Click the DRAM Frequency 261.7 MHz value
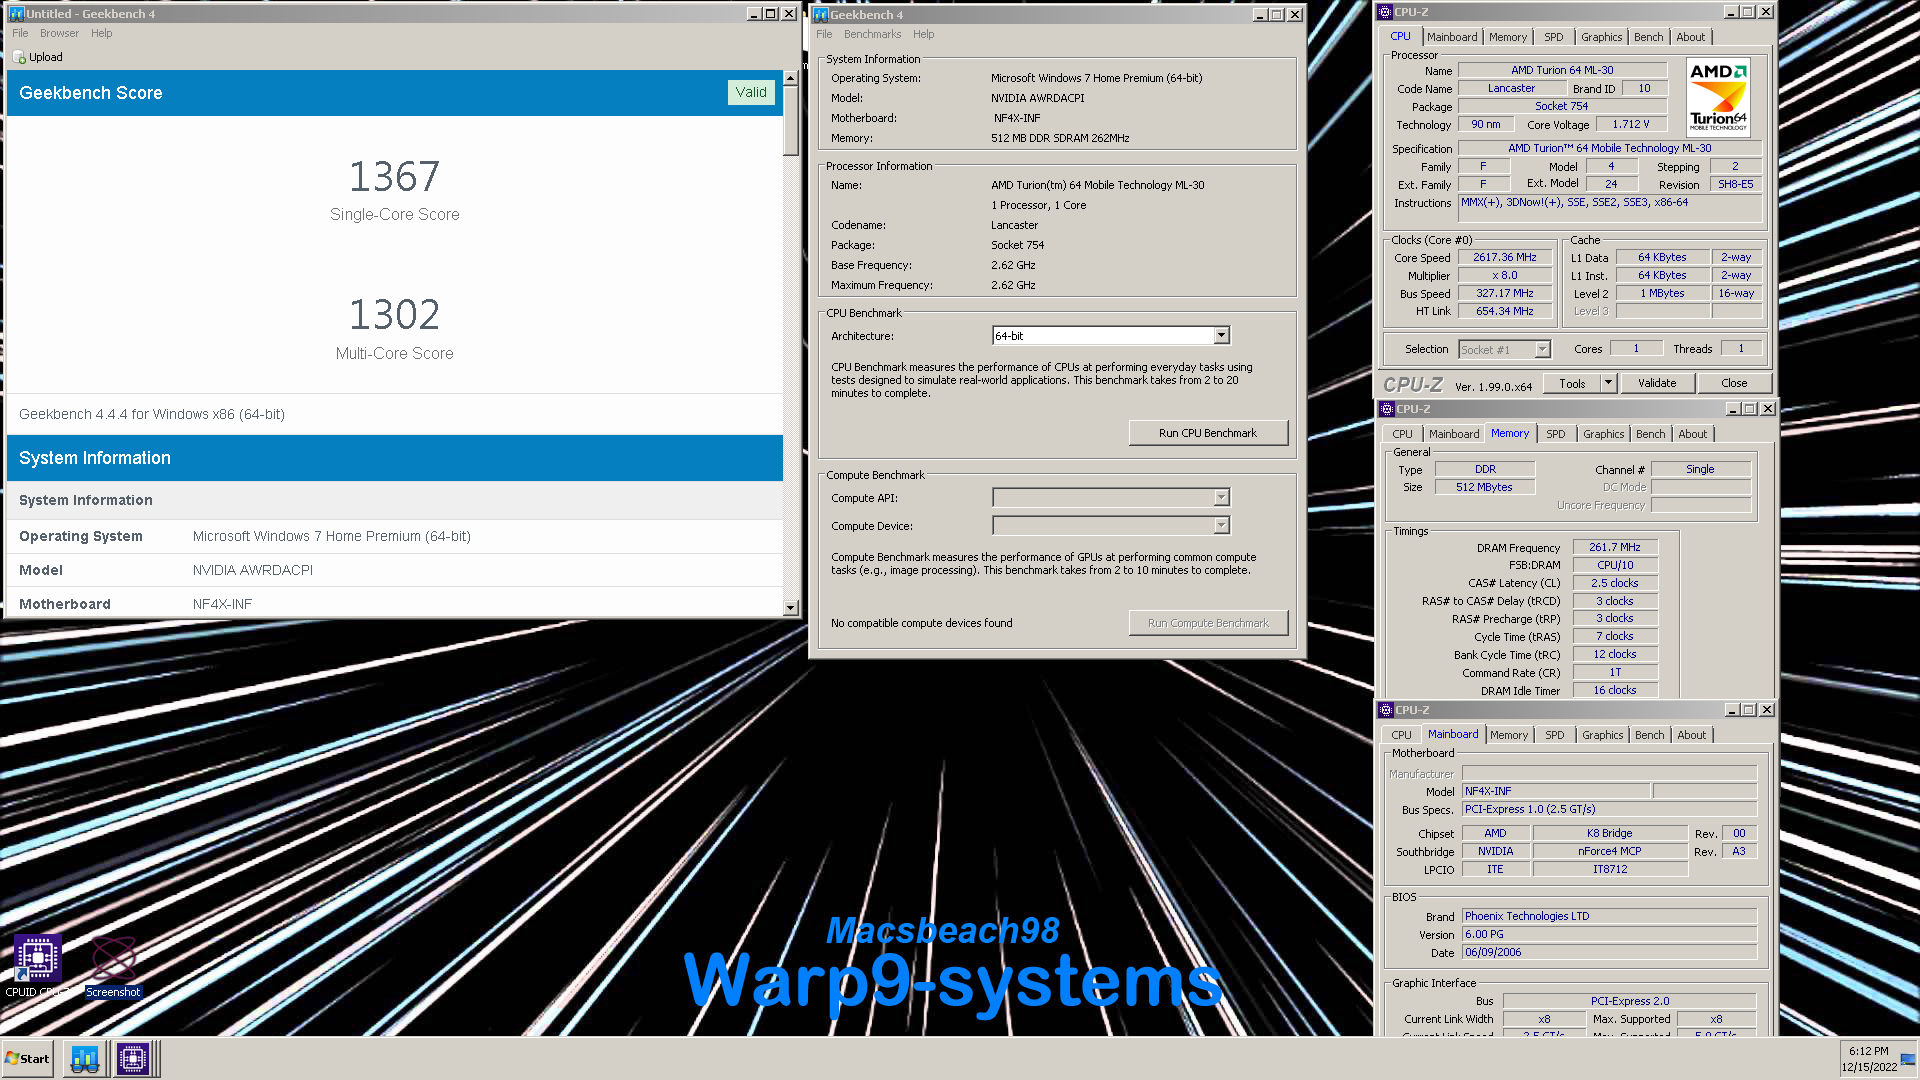1920x1080 pixels. pyautogui.click(x=1615, y=547)
